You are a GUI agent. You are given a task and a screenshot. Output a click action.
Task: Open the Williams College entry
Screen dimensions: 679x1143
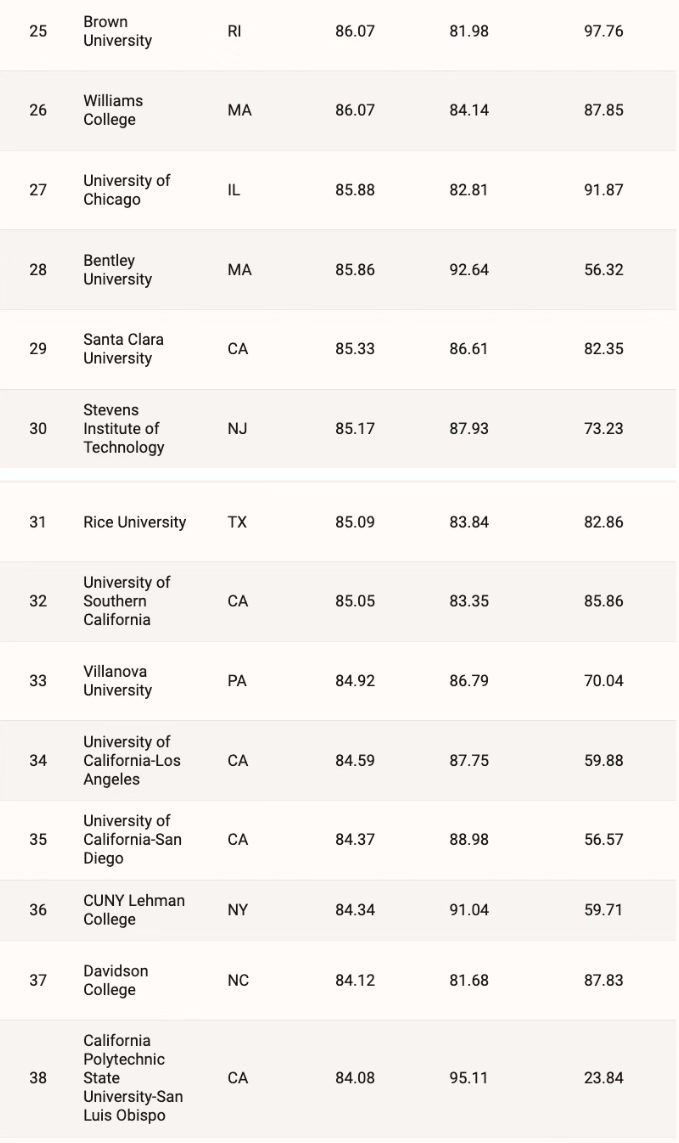coord(113,110)
